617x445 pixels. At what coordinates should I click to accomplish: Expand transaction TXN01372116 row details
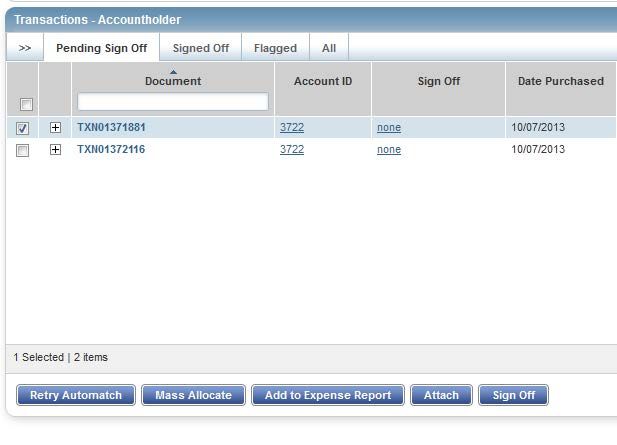click(x=55, y=150)
